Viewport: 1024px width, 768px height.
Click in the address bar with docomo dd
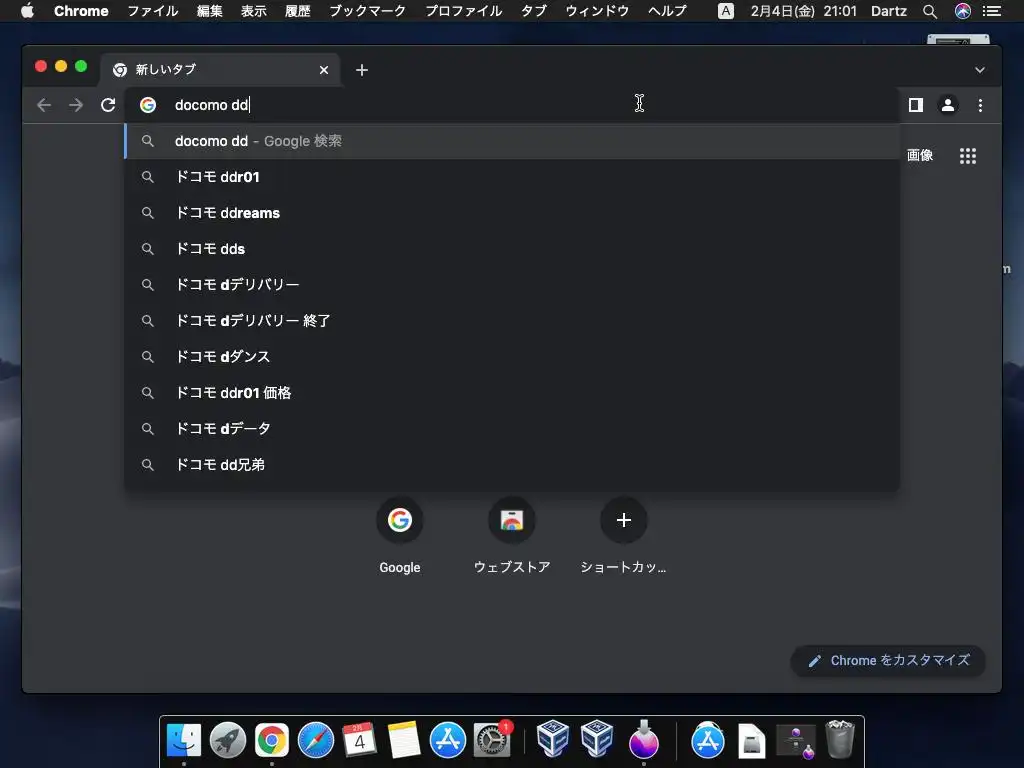click(x=511, y=105)
